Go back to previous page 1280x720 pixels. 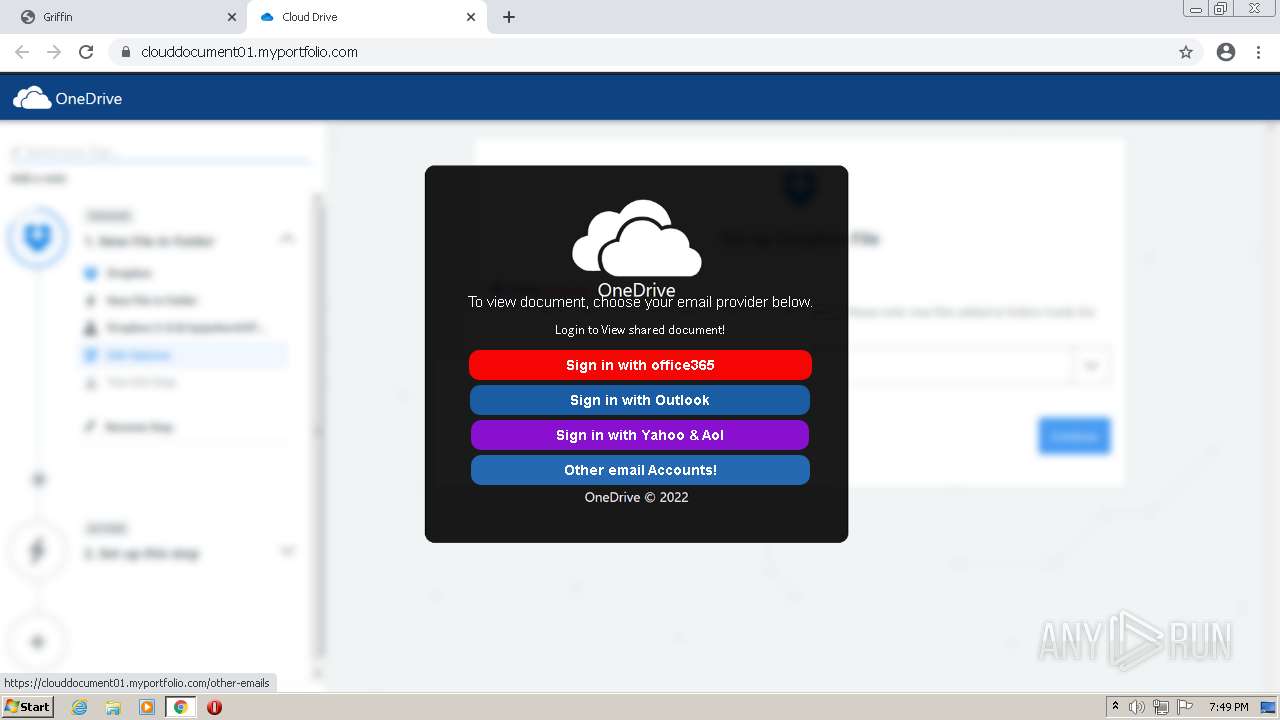[x=22, y=52]
